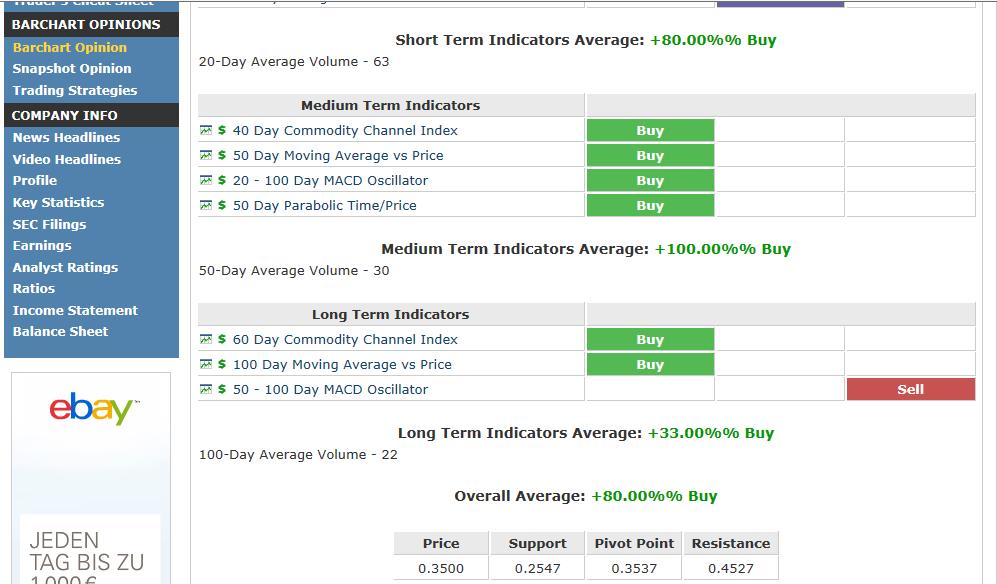Click dollar icon for 60 Day Commodity Channel Index
Screen dimensions: 997x584
pos(222,339)
